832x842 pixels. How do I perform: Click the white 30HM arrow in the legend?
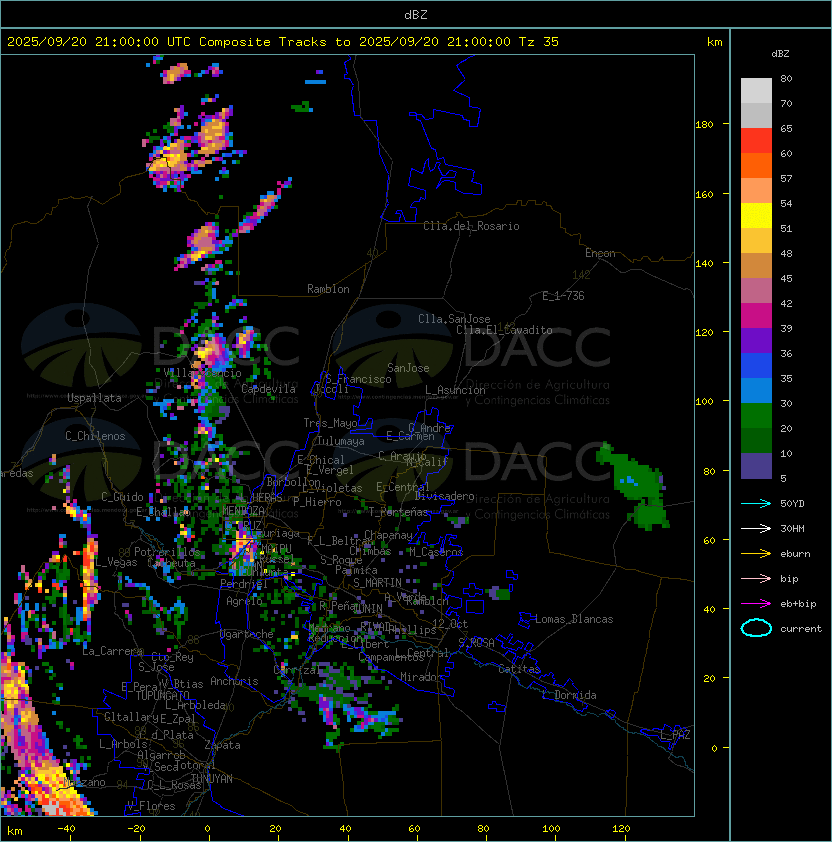[x=756, y=528]
